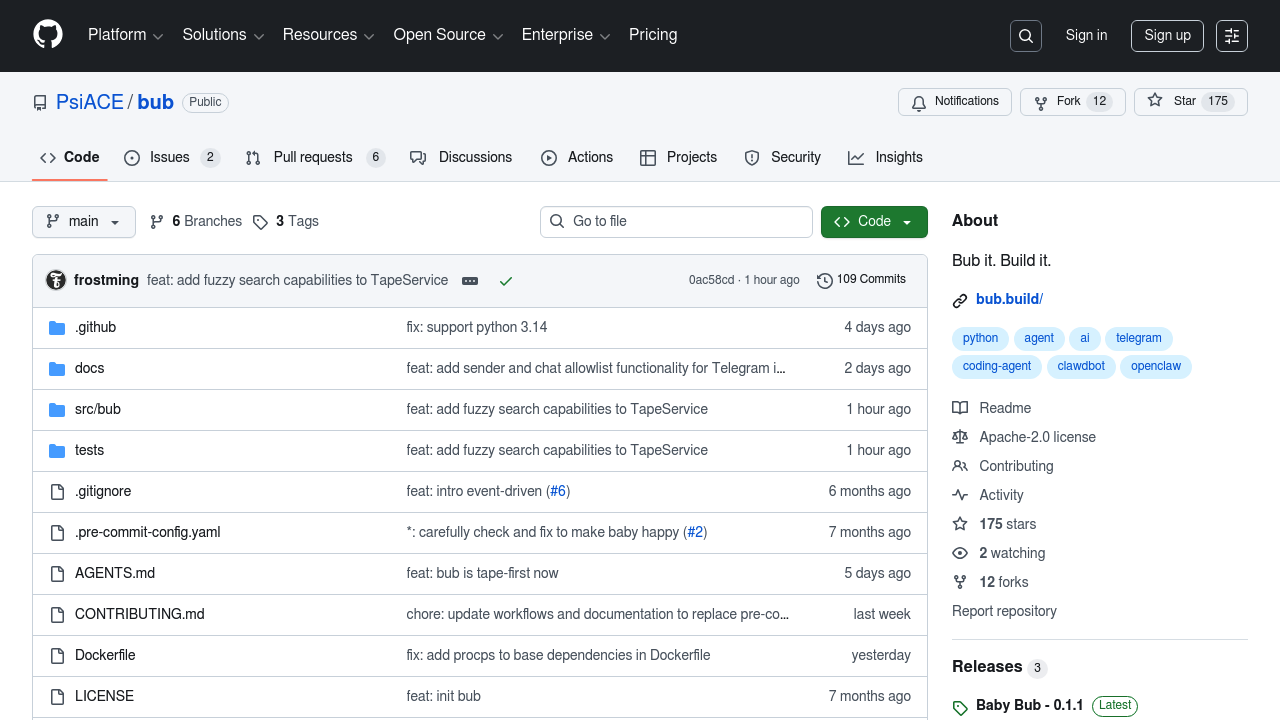This screenshot has width=1280, height=720.
Task: Click the command palette icon in header
Action: point(1232,36)
